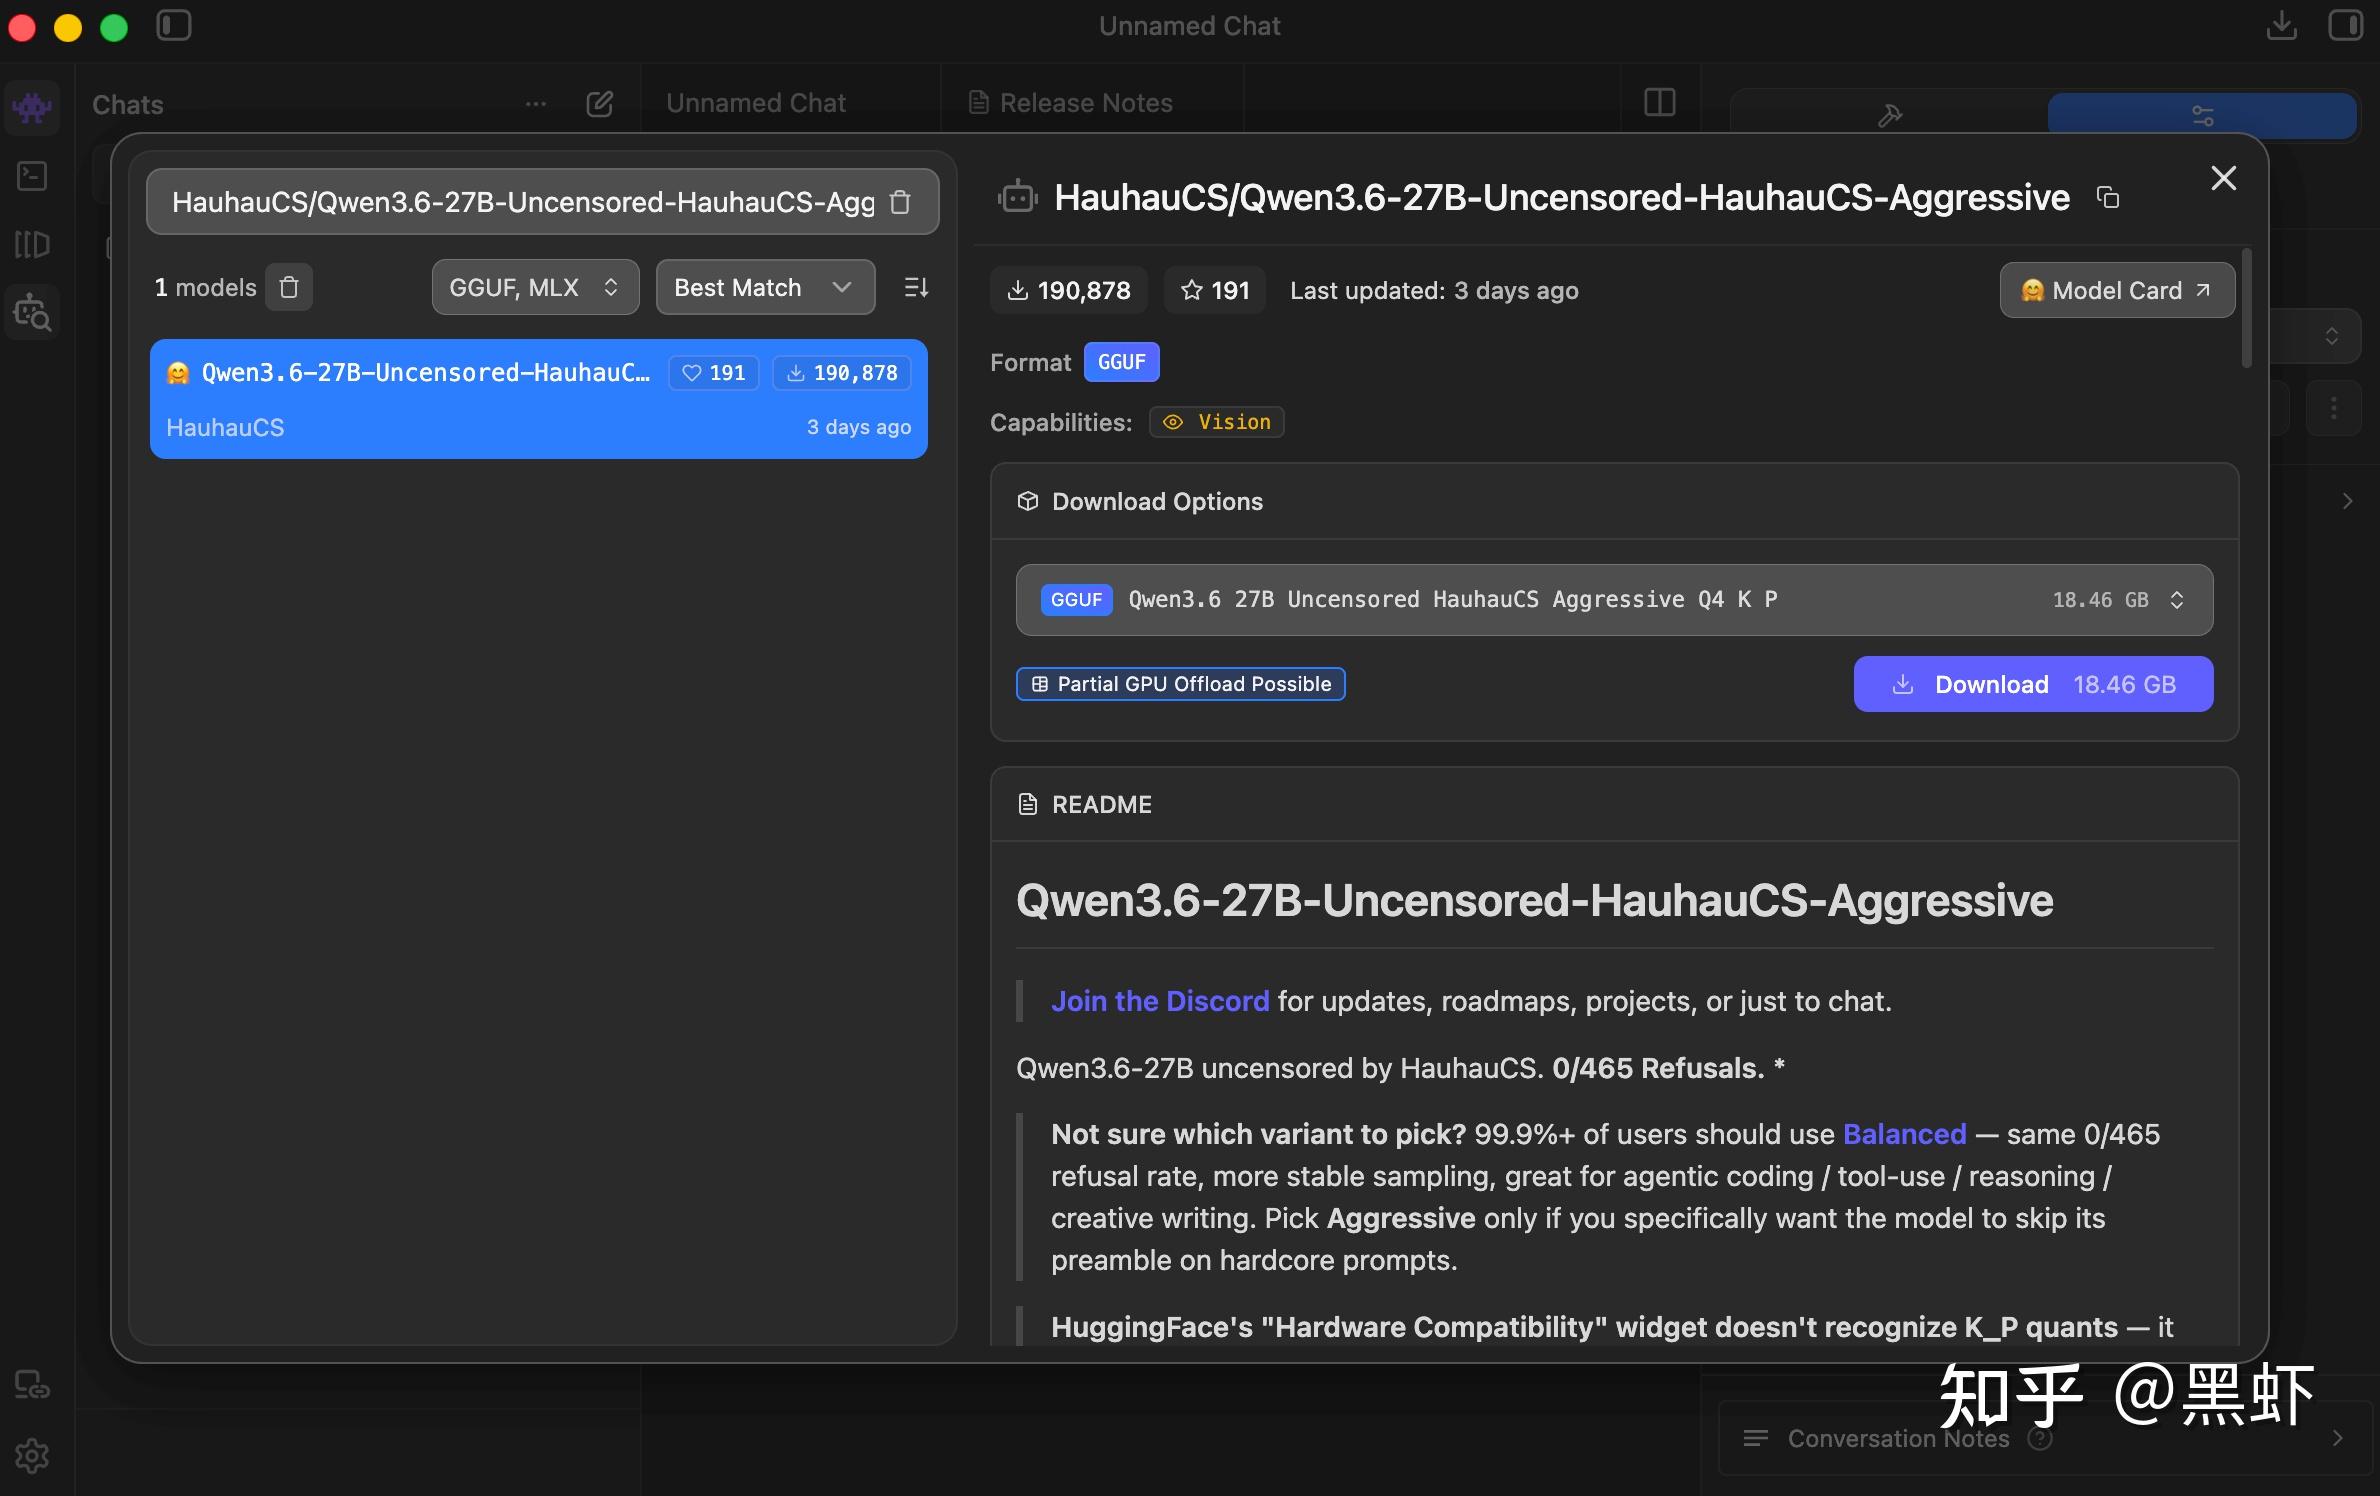Click the devices chat icon above Settings
The width and height of the screenshot is (2380, 1496).
33,1385
